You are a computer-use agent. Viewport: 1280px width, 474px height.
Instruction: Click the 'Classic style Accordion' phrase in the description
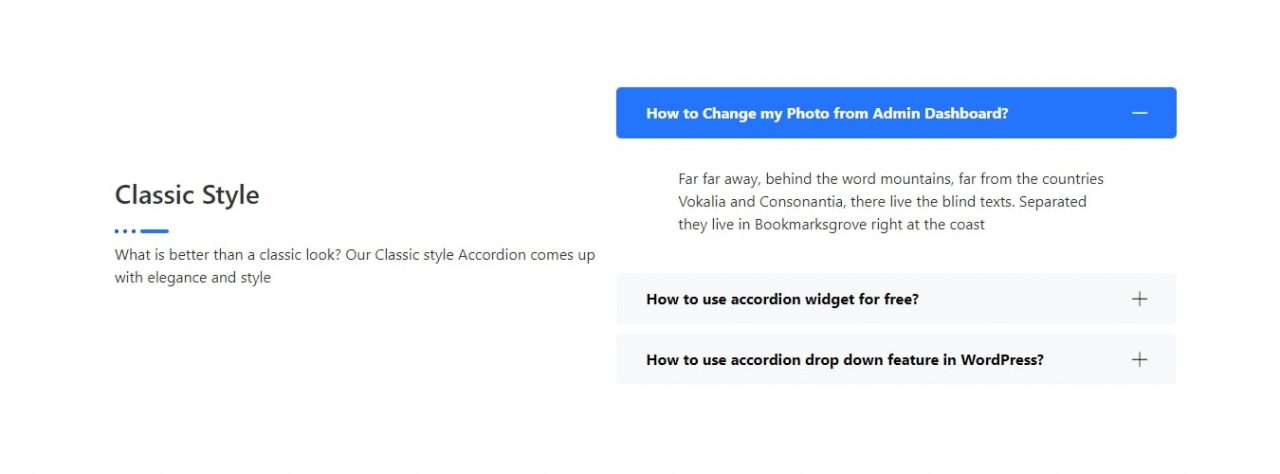point(450,255)
